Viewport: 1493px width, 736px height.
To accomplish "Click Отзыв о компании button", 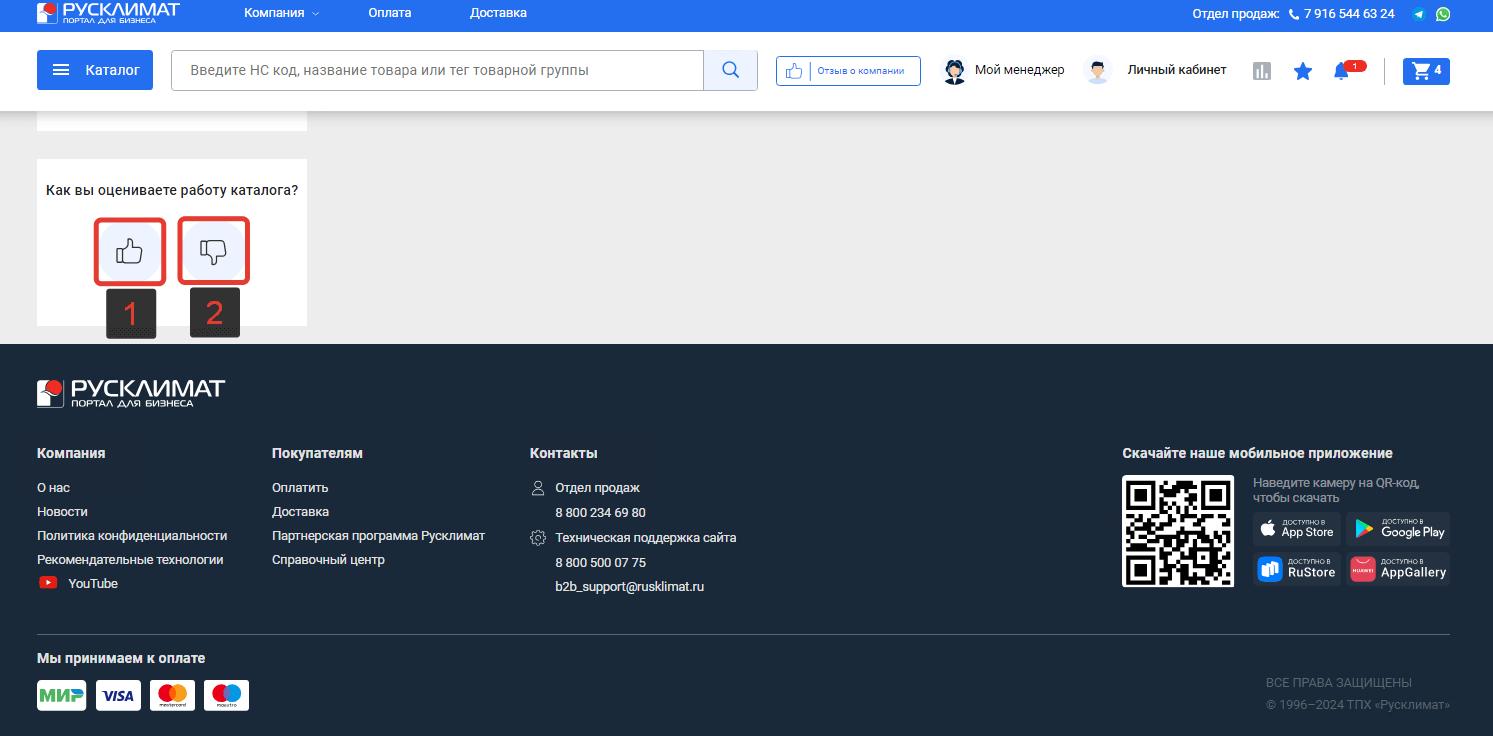I will (848, 71).
